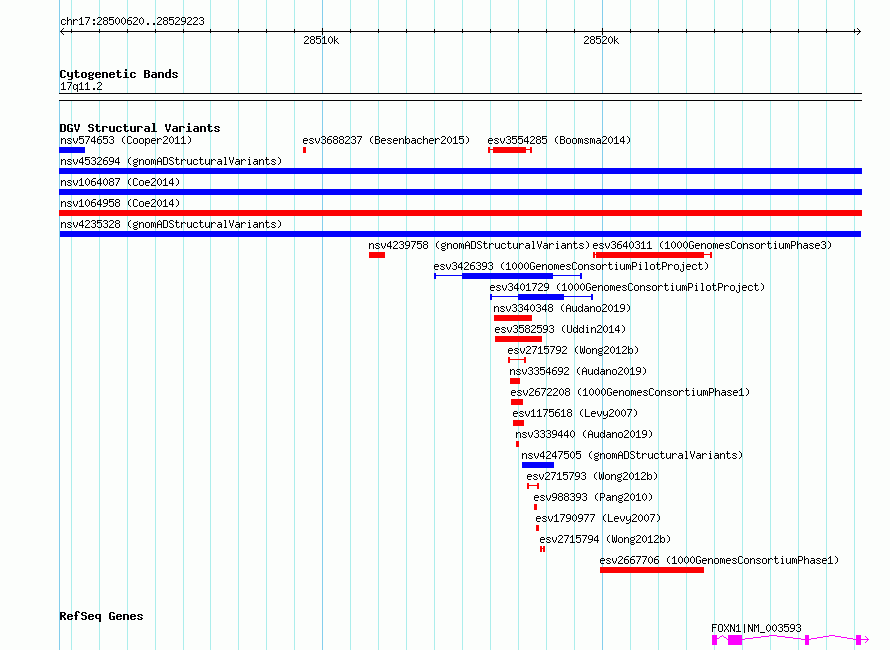Click nsv4235328 (gnomADStructuralVariants) label
The image size is (890, 650).
[x=171, y=224]
